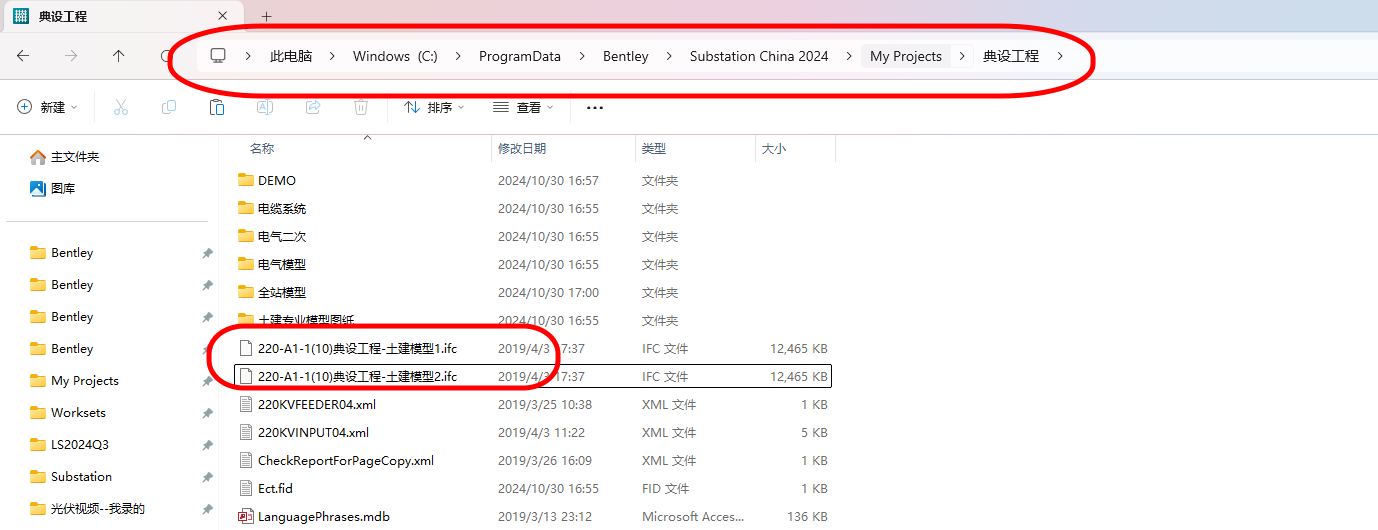Image resolution: width=1378 pixels, height=530 pixels.
Task: Unpin icon beside LS2024Q3 sidebar entry
Action: tap(207, 445)
